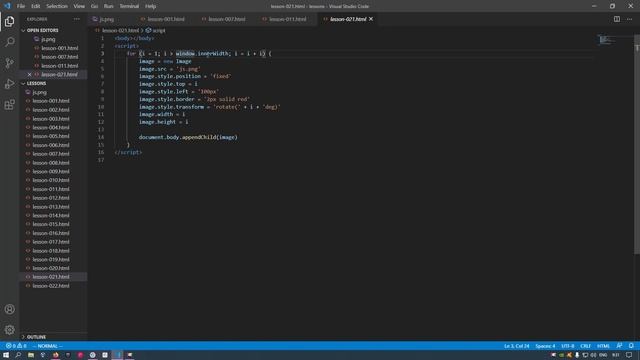
Task: Place cursor on document.body.appendChild line
Action: (188, 137)
